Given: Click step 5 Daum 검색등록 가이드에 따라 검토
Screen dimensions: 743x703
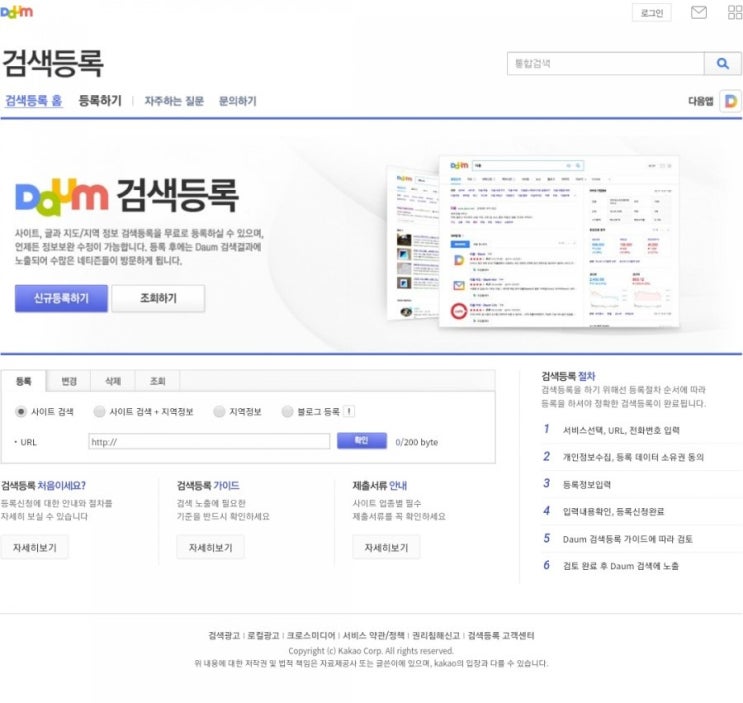Looking at the screenshot, I should click(x=627, y=539).
